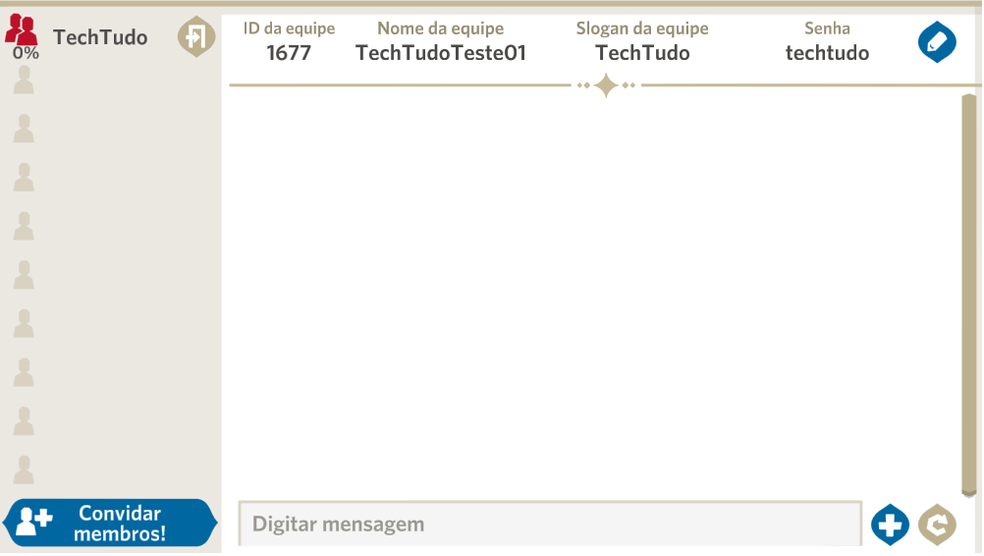Screen dimensions: 984x556
Task: Click the leave team door icon
Action: [196, 38]
